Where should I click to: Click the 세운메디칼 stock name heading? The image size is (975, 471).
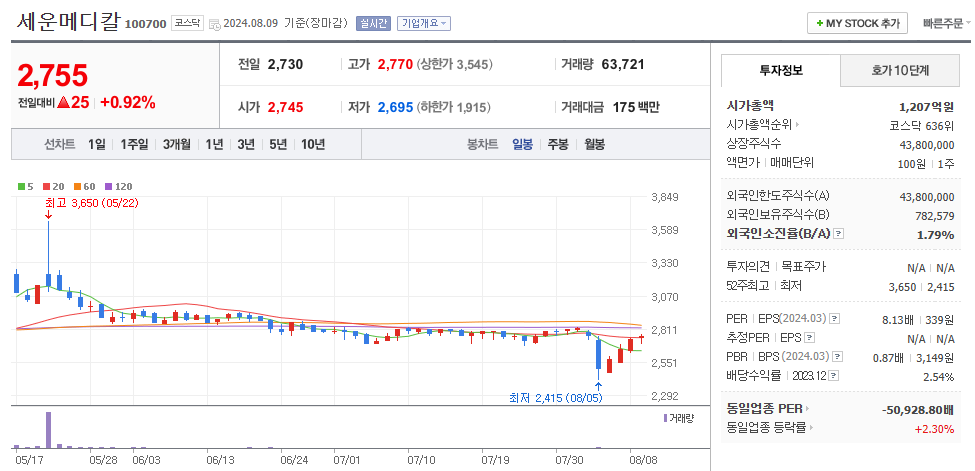pyautogui.click(x=68, y=21)
